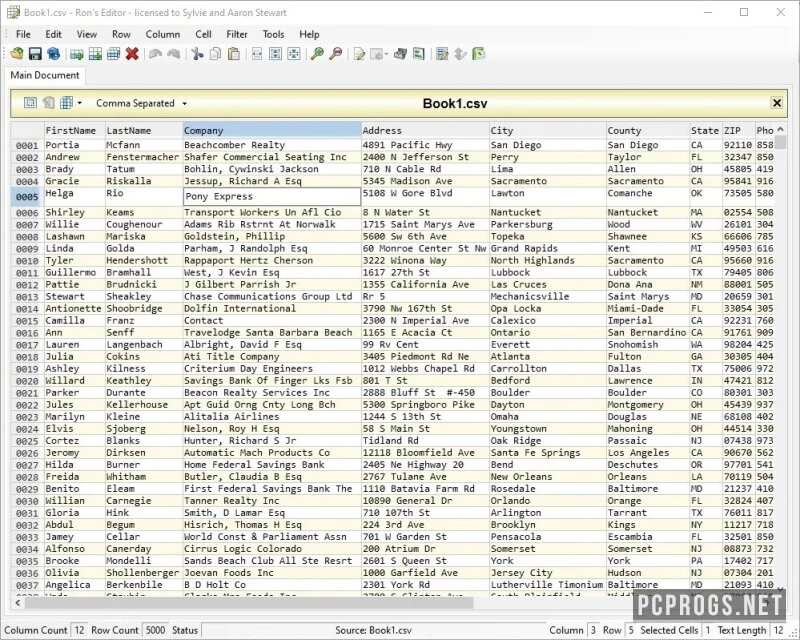800x640 pixels.
Task: Open the grid view dropdown in Book1.csv bar
Action: coord(80,103)
